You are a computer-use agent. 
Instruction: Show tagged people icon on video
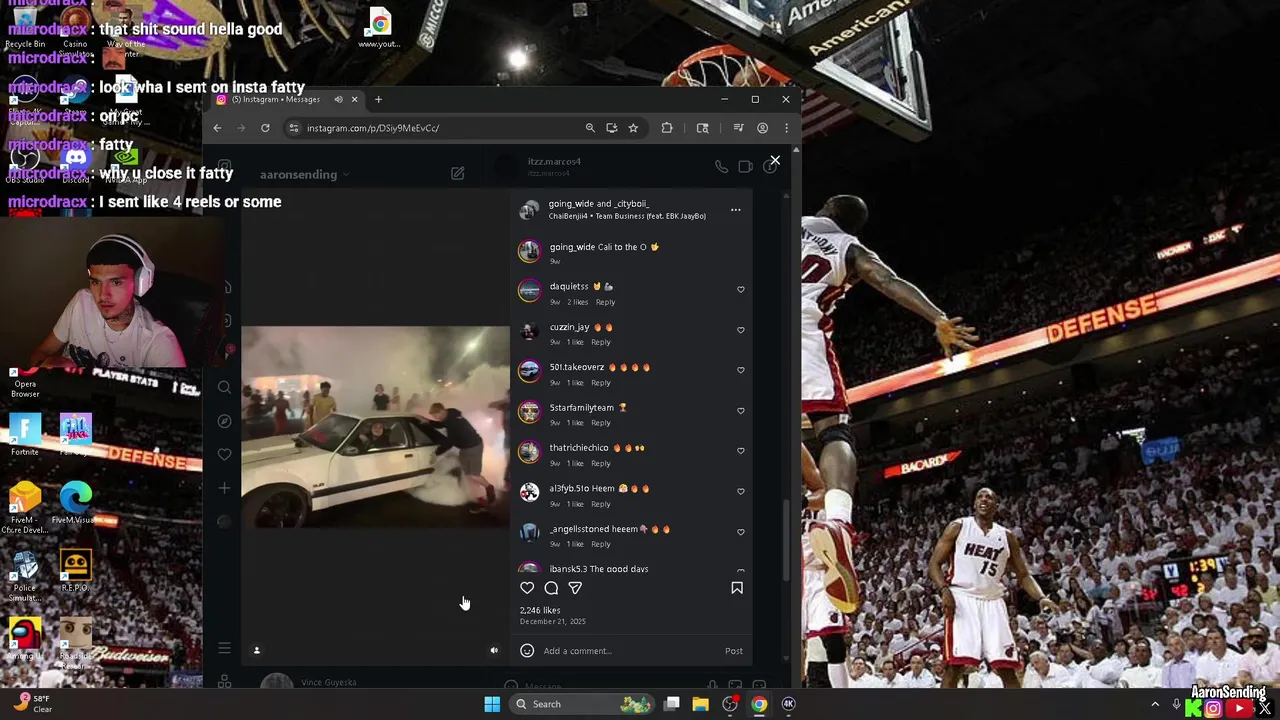pyautogui.click(x=256, y=650)
